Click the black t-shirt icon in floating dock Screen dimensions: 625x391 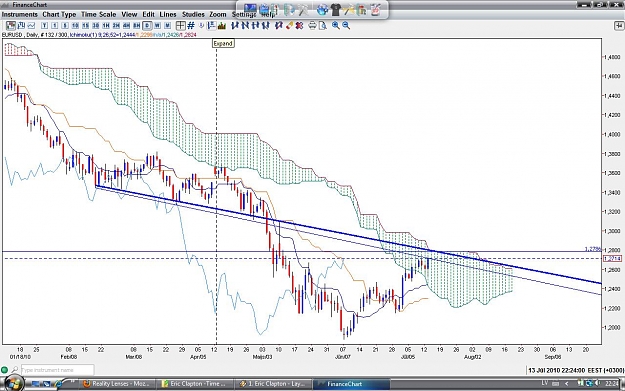coord(336,9)
